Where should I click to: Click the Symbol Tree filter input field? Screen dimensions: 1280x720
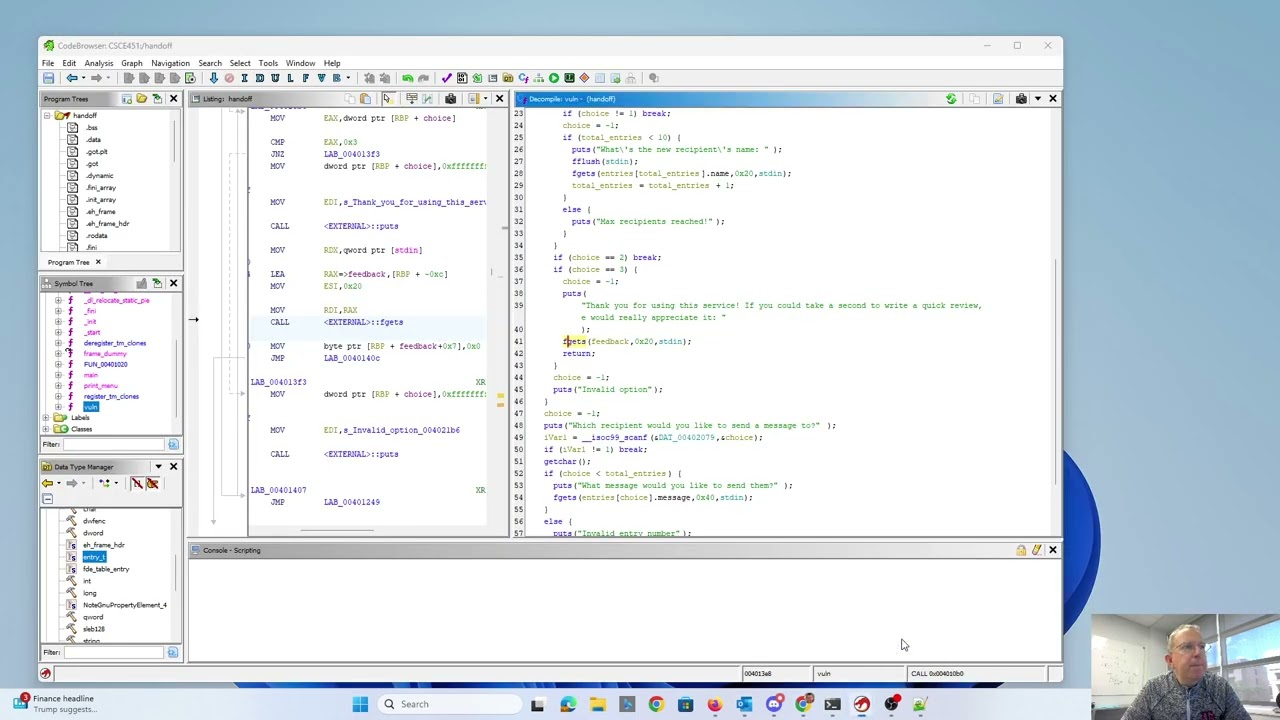[x=114, y=444]
